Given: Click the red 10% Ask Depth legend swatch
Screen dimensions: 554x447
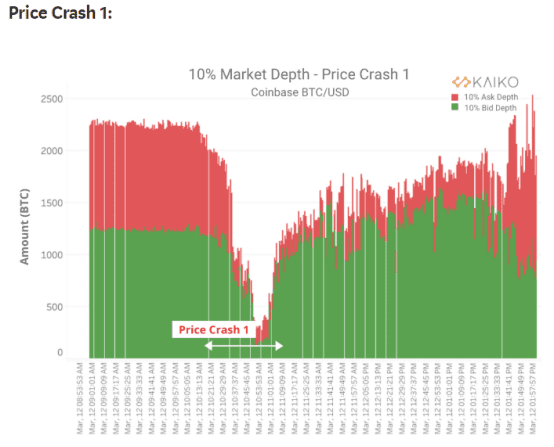Looking at the screenshot, I should click(455, 97).
